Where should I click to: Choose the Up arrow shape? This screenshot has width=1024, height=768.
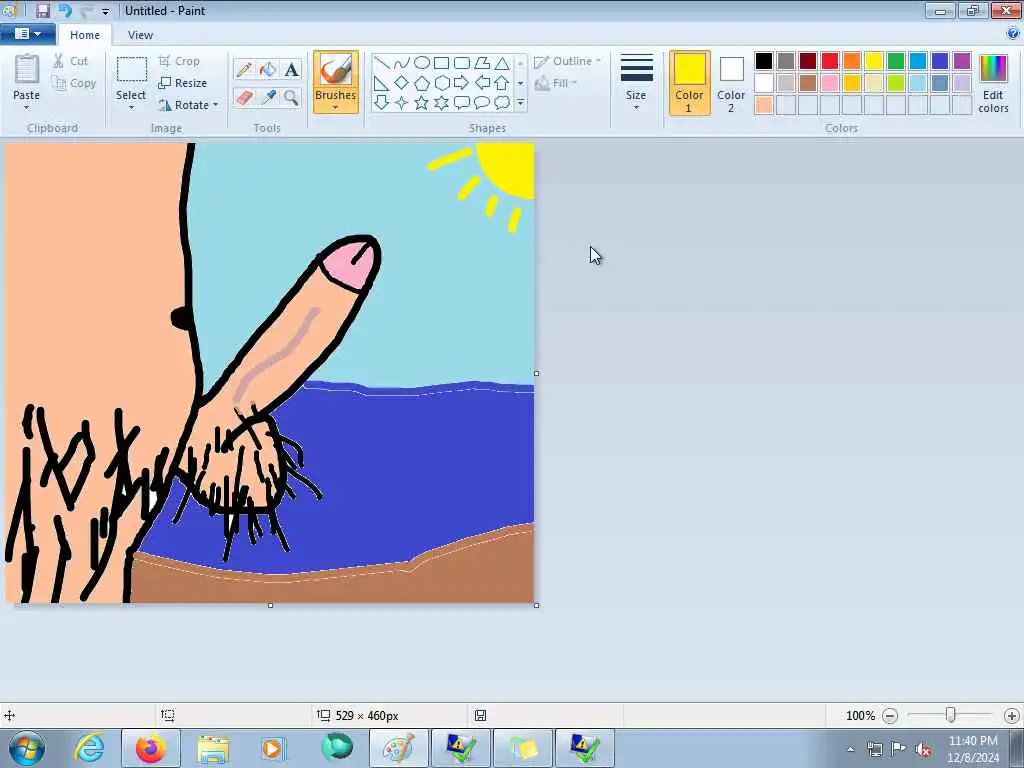(502, 83)
